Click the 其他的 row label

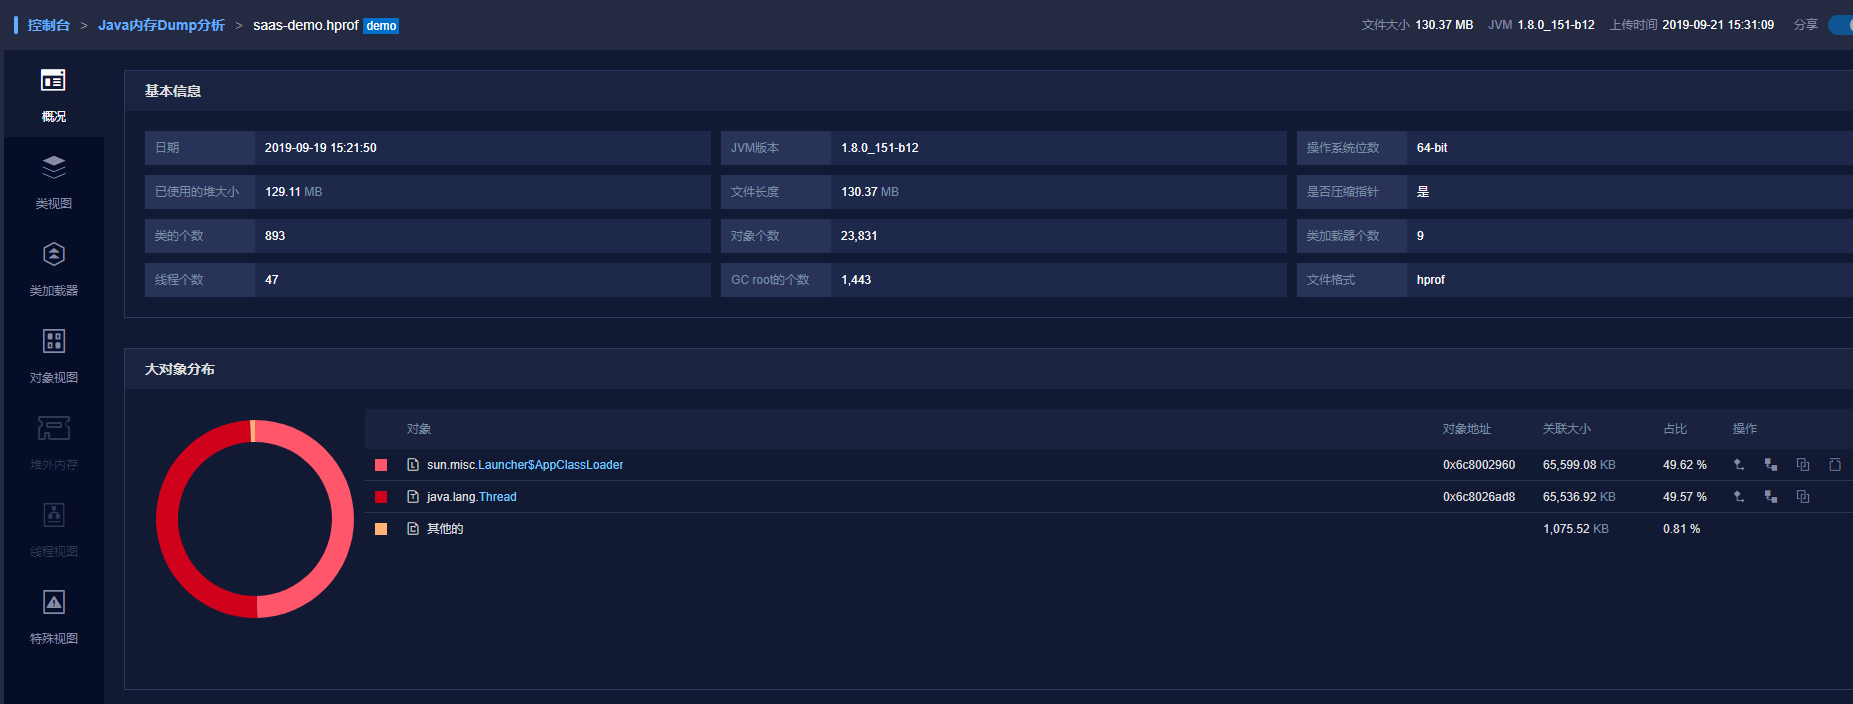tap(445, 529)
